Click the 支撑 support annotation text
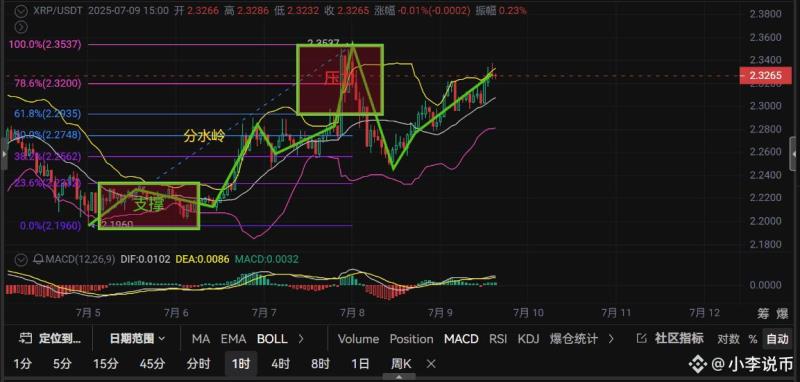800x382 pixels. pyautogui.click(x=147, y=205)
